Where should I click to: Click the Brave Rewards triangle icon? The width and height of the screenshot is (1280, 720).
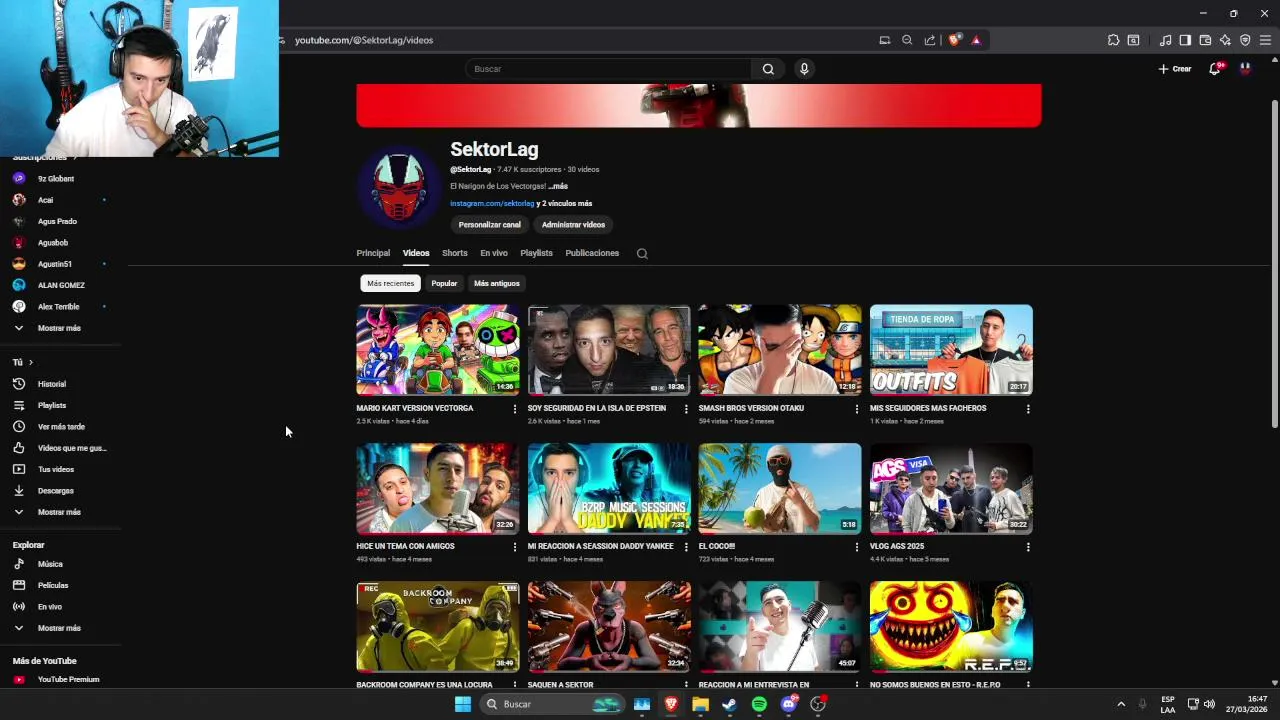pos(976,40)
